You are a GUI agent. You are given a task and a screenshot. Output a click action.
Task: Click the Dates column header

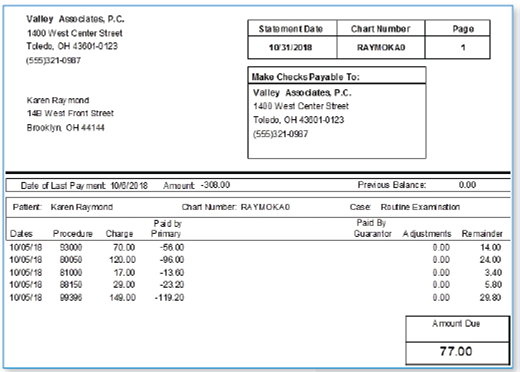pyautogui.click(x=21, y=234)
